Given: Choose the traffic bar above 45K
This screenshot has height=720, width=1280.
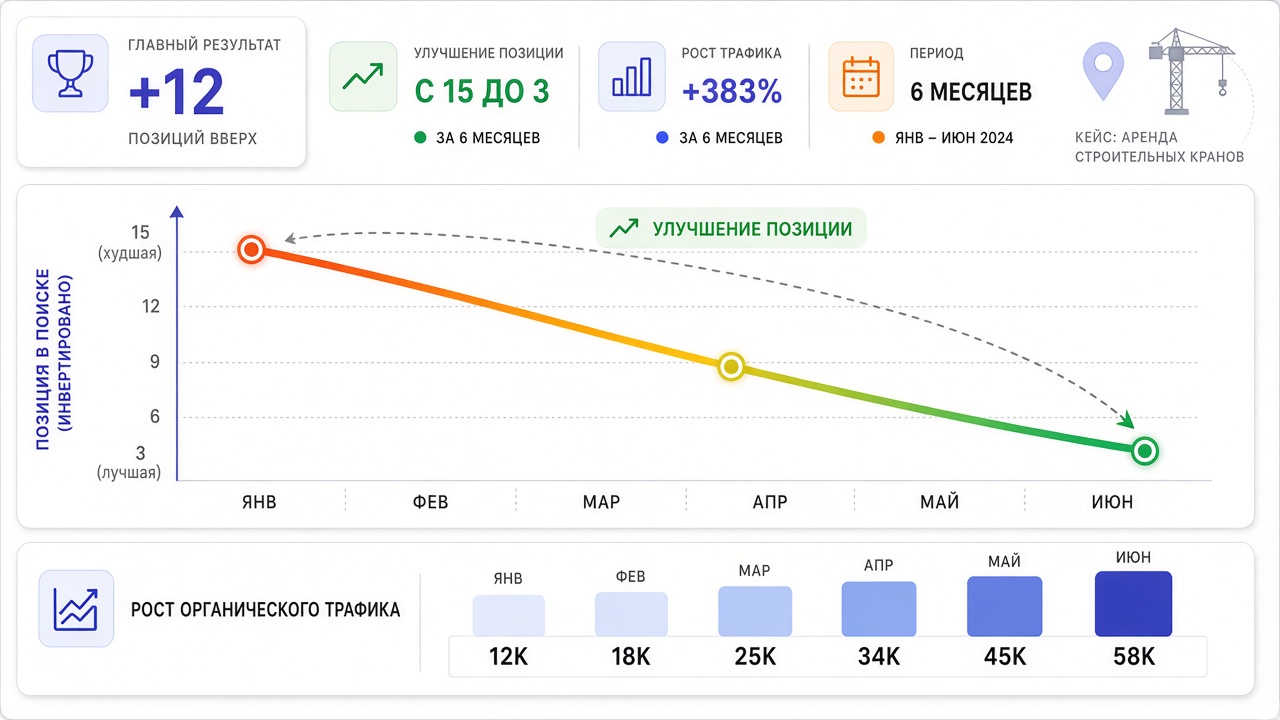Looking at the screenshot, I should pyautogui.click(x=1005, y=606).
